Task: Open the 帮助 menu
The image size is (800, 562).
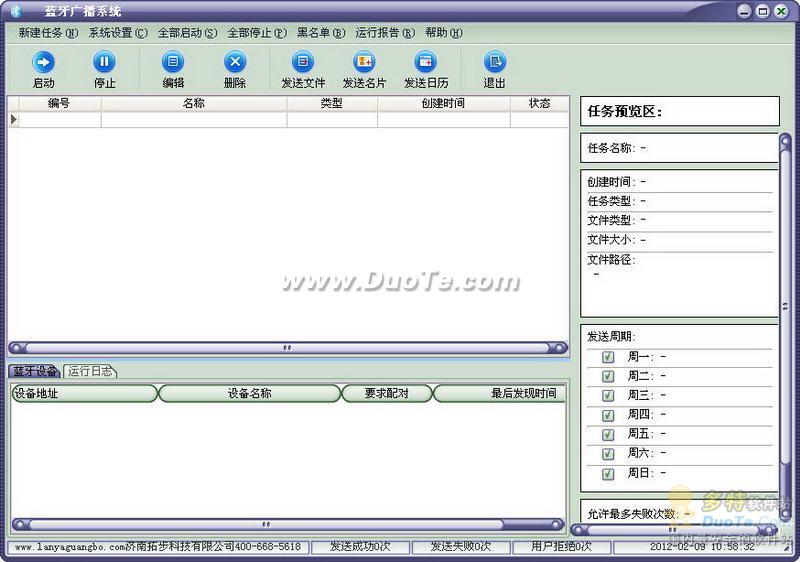Action: coord(444,33)
